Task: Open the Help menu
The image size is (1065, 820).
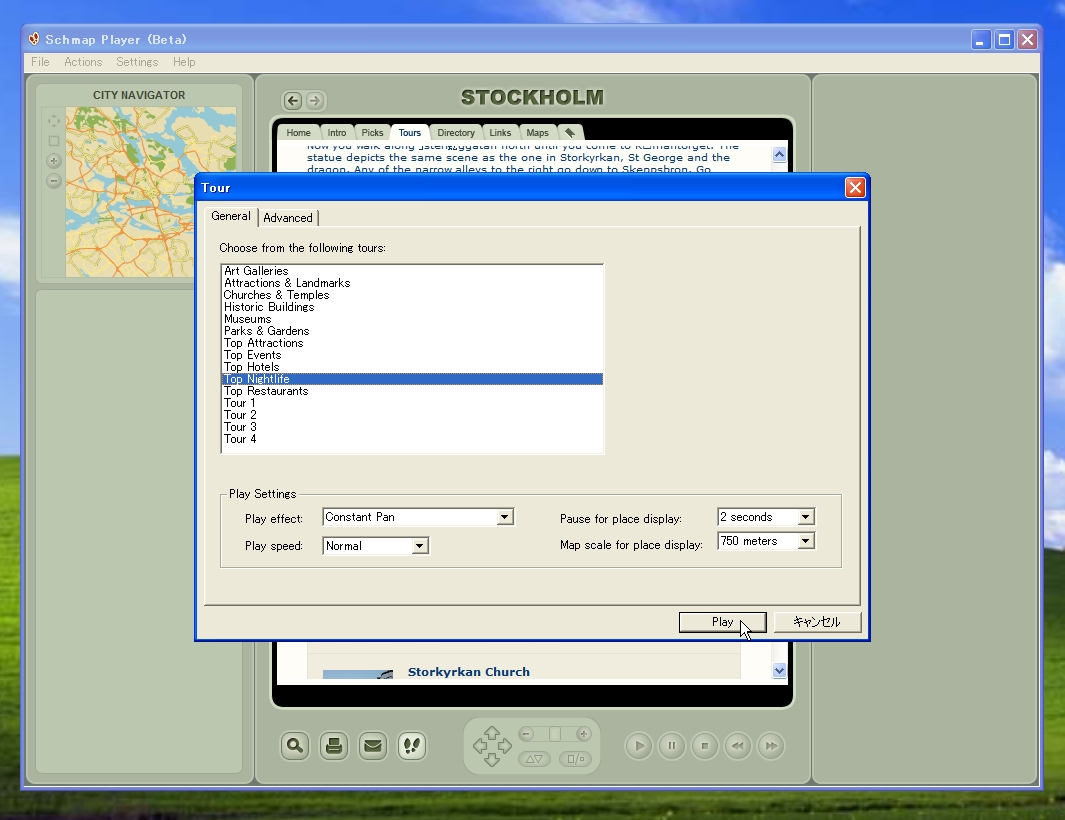Action: 183,62
